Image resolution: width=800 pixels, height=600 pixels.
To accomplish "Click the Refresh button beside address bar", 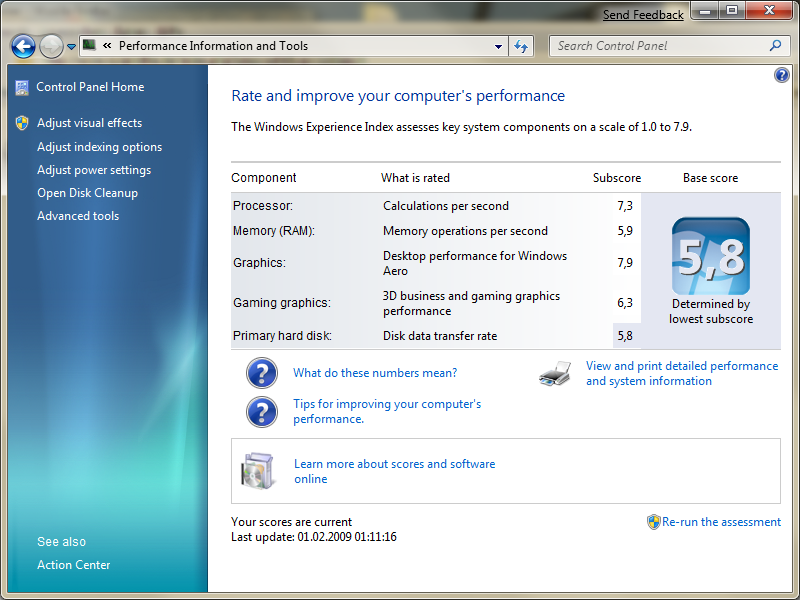I will click(x=521, y=46).
